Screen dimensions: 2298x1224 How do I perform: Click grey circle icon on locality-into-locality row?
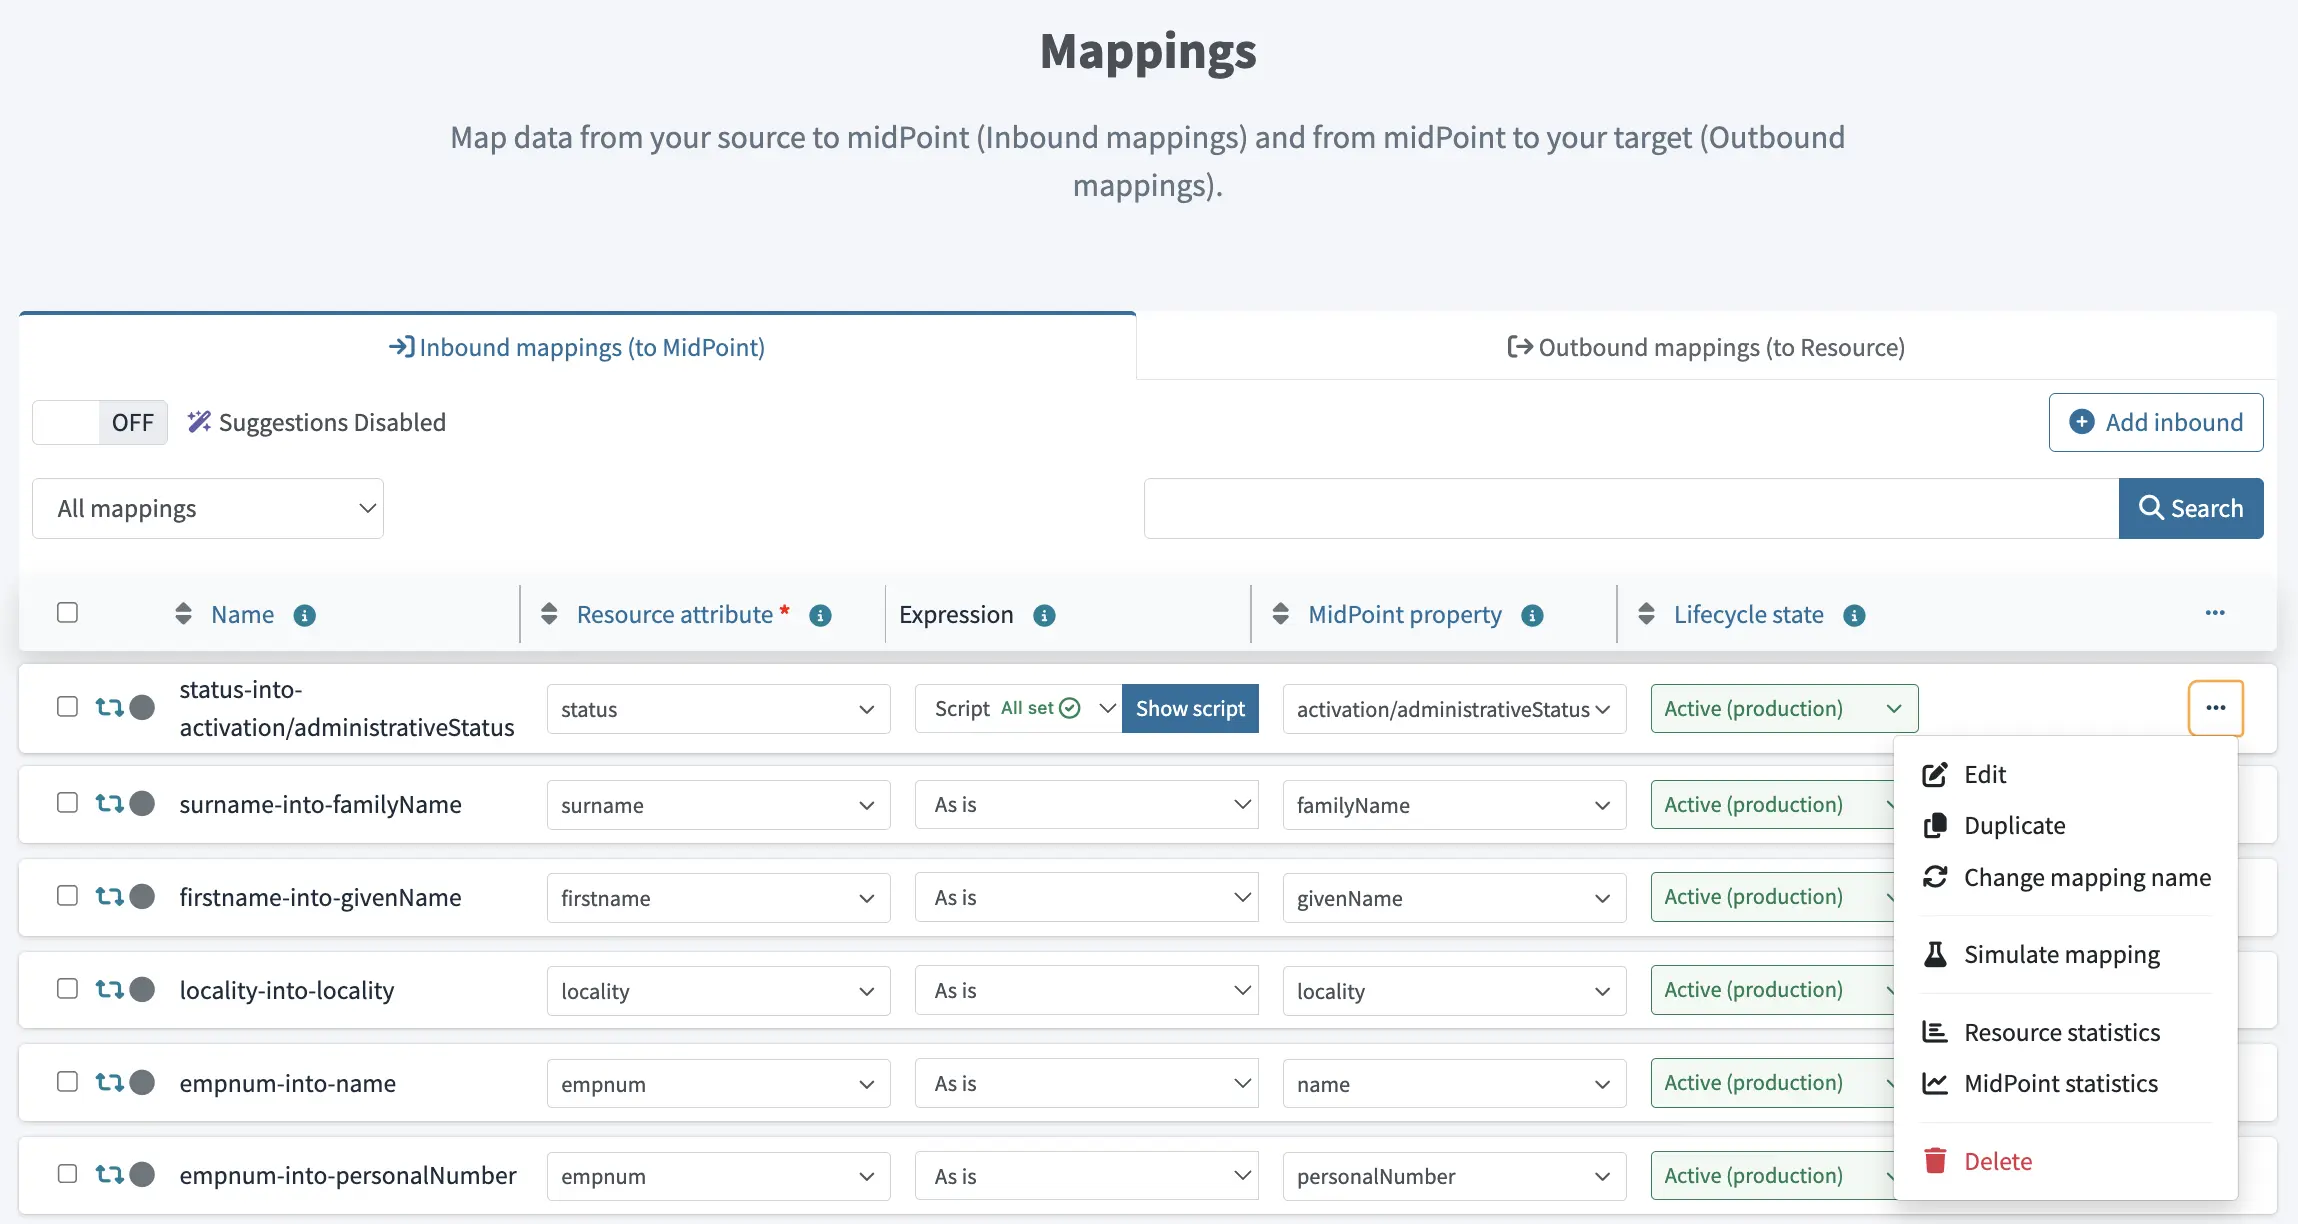pos(143,989)
